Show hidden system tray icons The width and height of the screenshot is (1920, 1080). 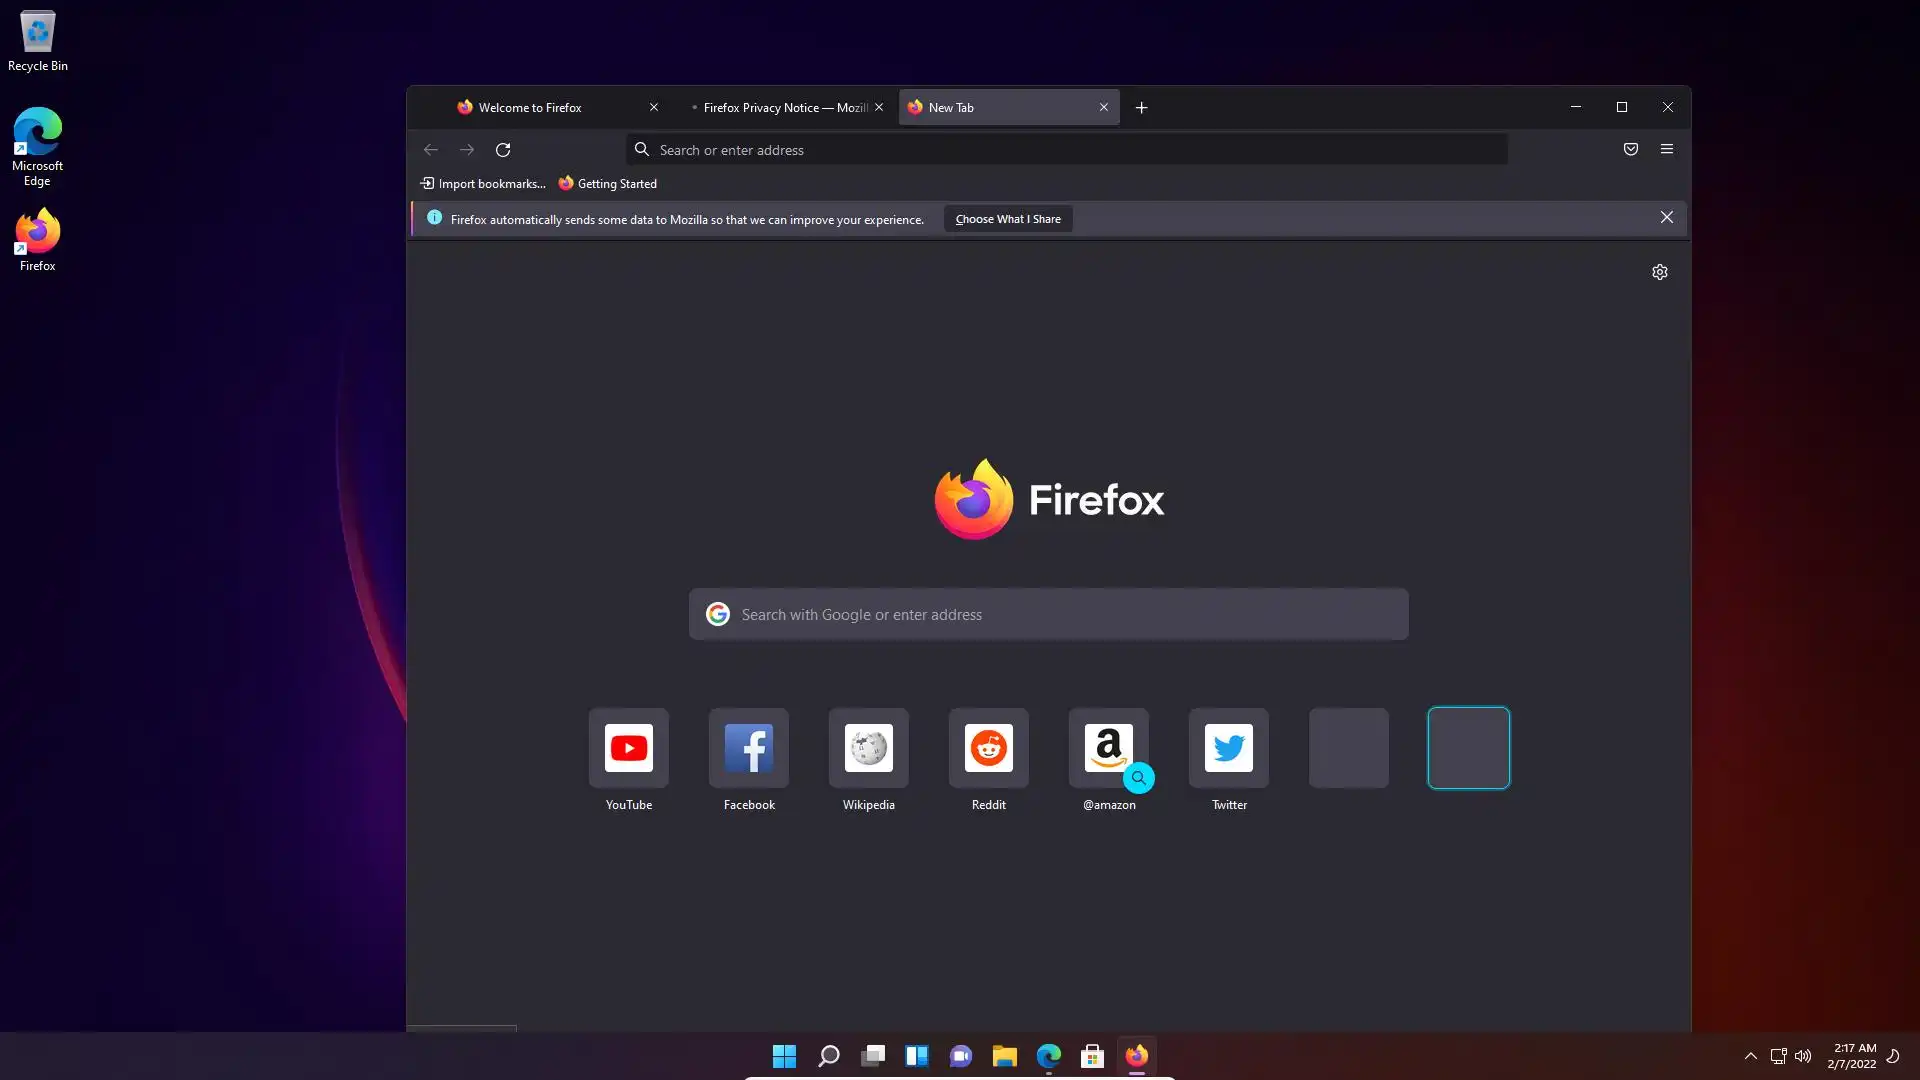pos(1750,1056)
